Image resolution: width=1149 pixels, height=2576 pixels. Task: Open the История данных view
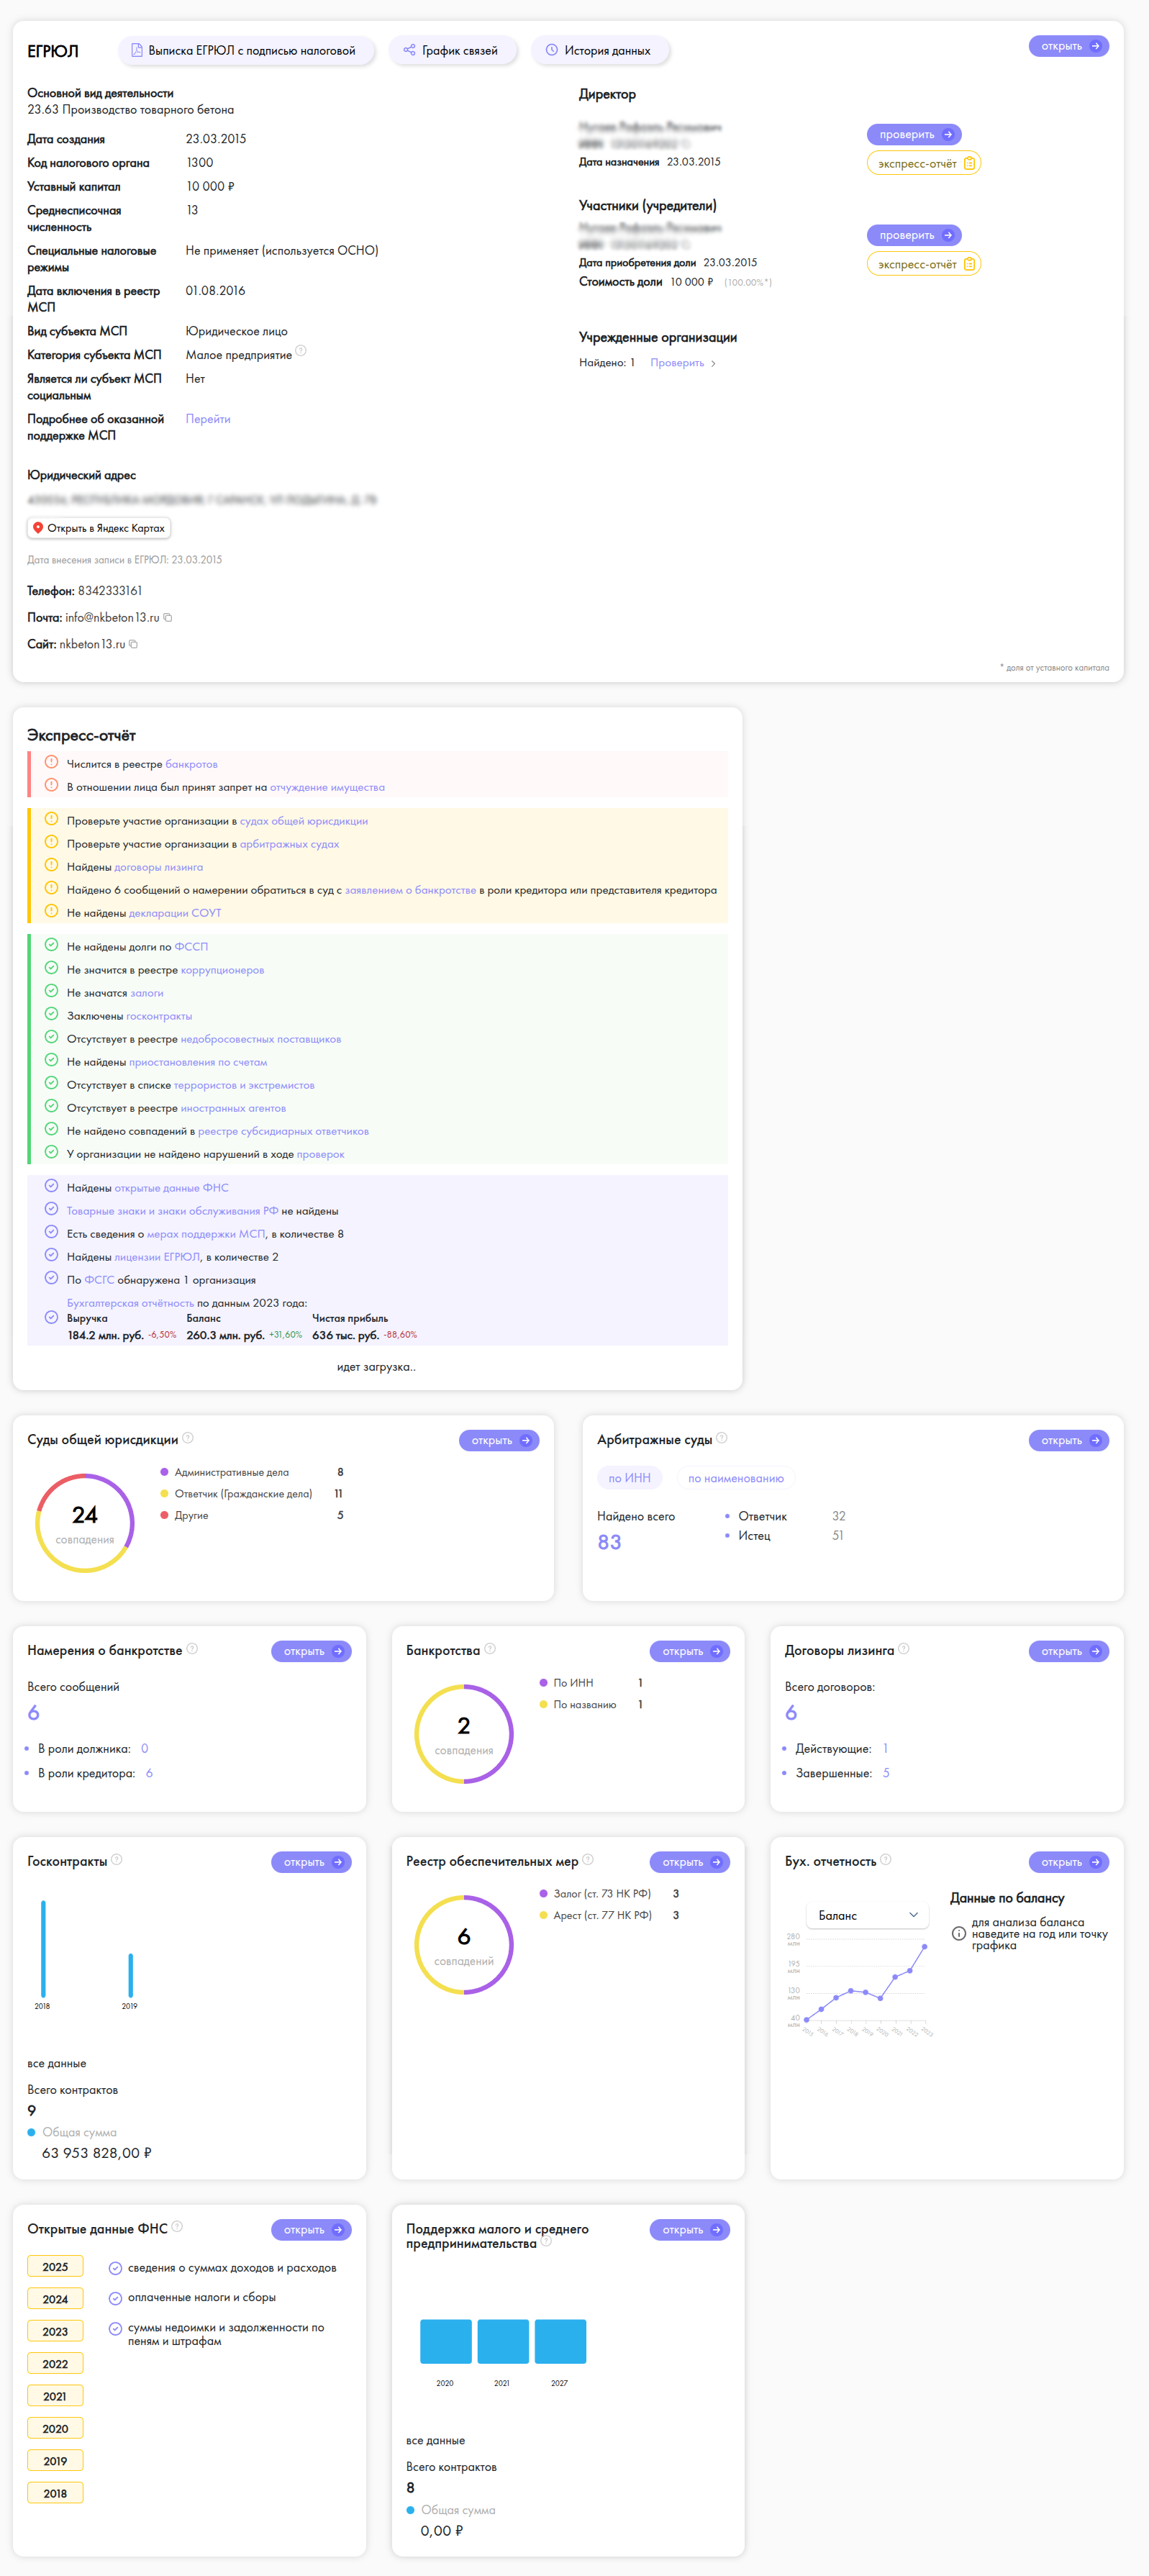pyautogui.click(x=600, y=50)
